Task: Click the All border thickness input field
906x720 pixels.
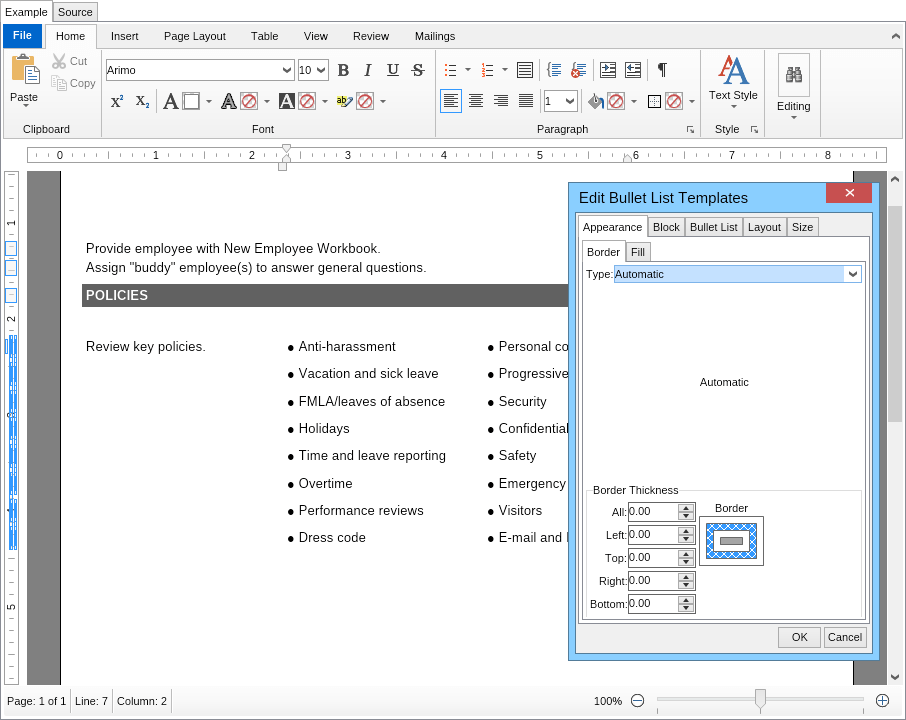Action: coord(652,512)
